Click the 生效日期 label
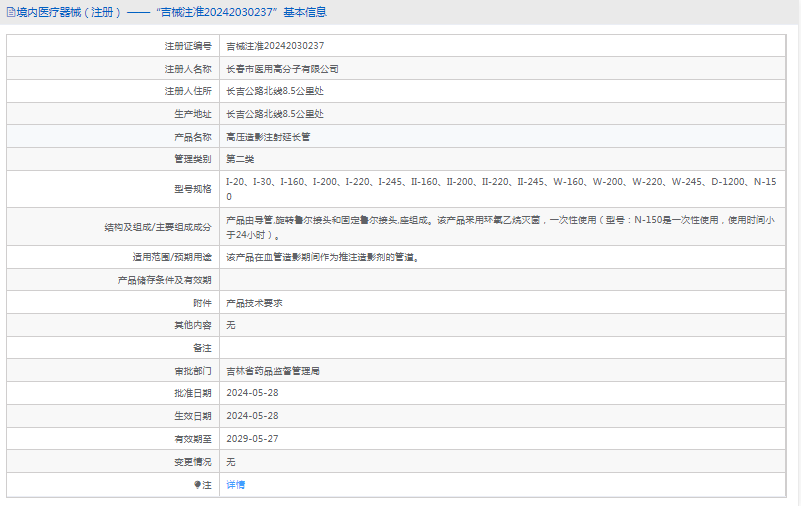Screen dimensions: 801x506 pyautogui.click(x=193, y=416)
